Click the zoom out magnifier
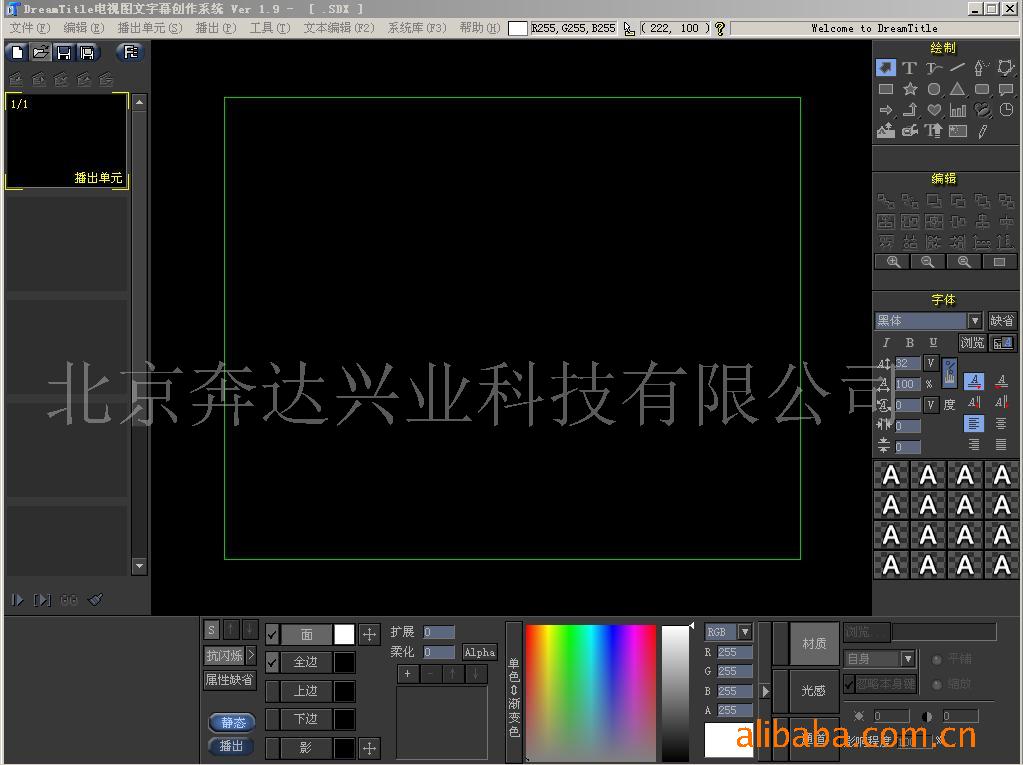Screen dimensions: 1023x765 927,262
